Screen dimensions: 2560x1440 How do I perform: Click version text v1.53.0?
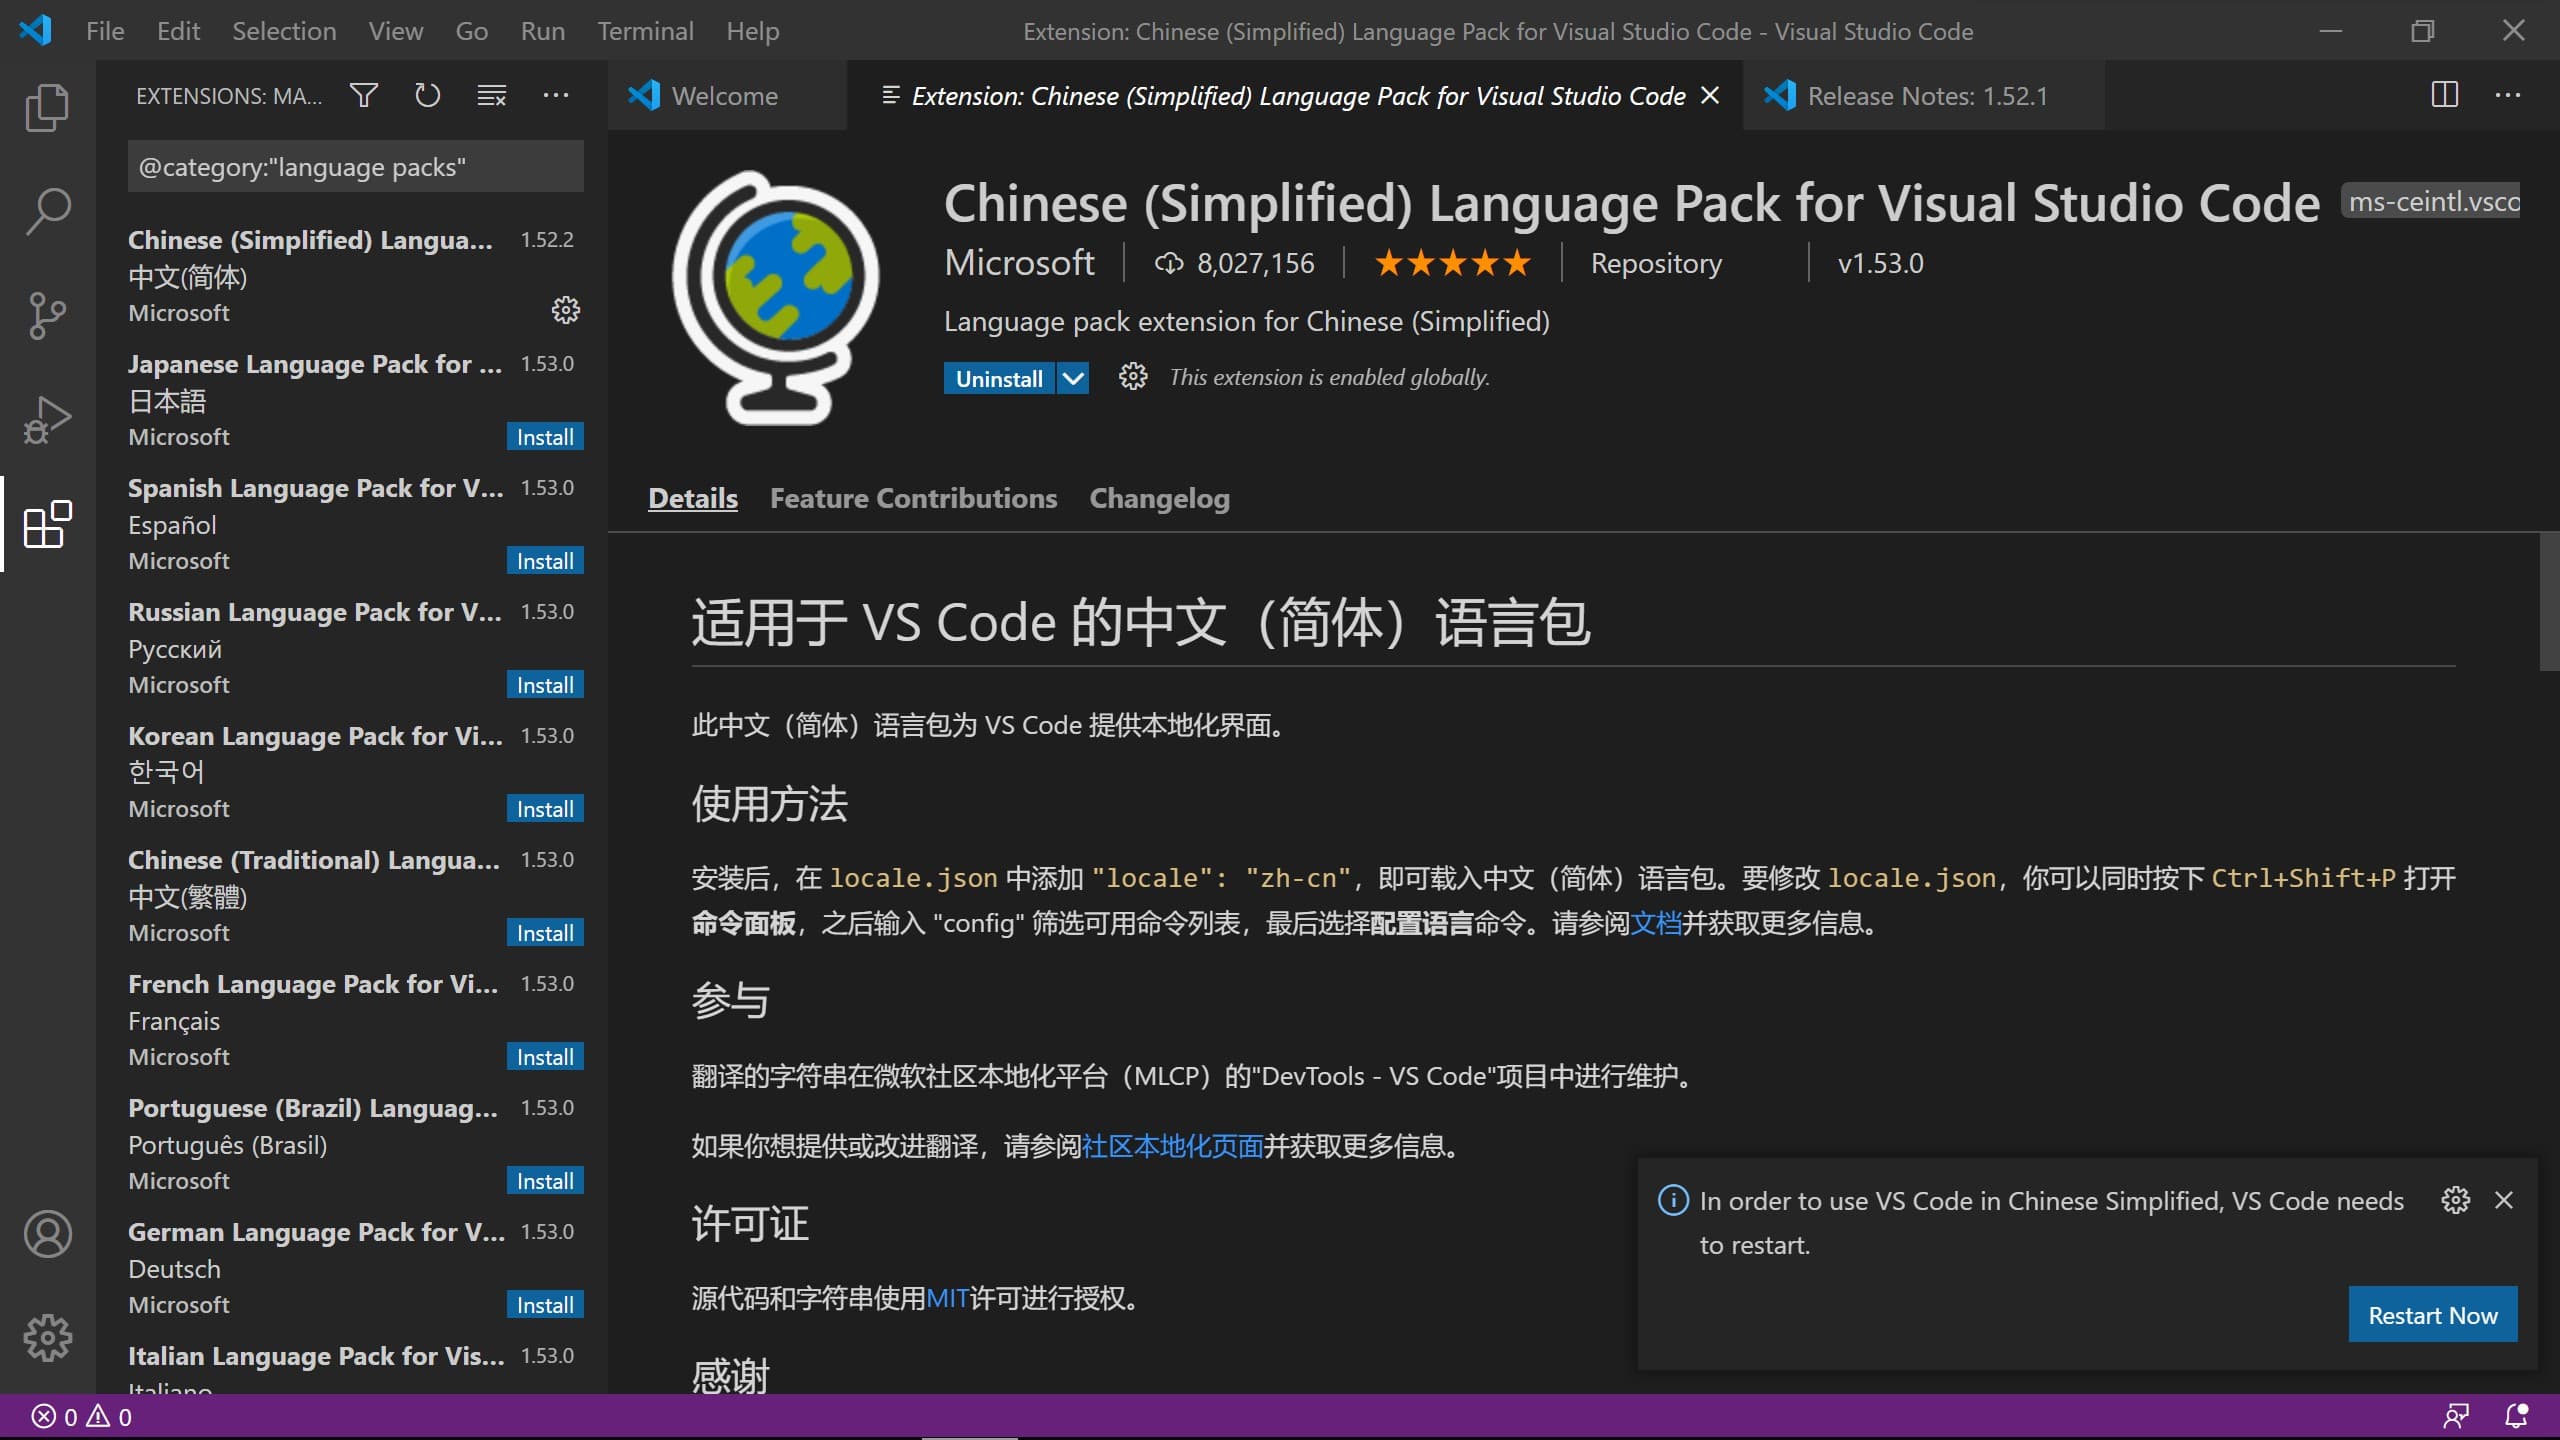point(1880,263)
